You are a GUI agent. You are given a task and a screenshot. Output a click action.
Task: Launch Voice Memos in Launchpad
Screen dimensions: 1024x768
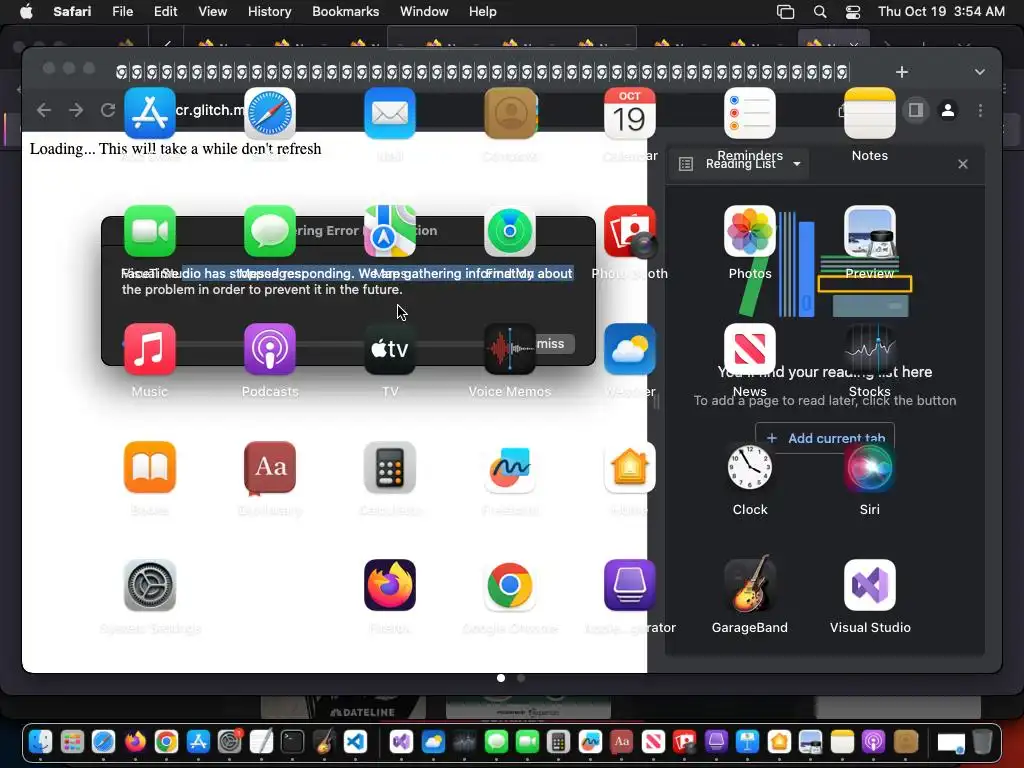click(510, 349)
